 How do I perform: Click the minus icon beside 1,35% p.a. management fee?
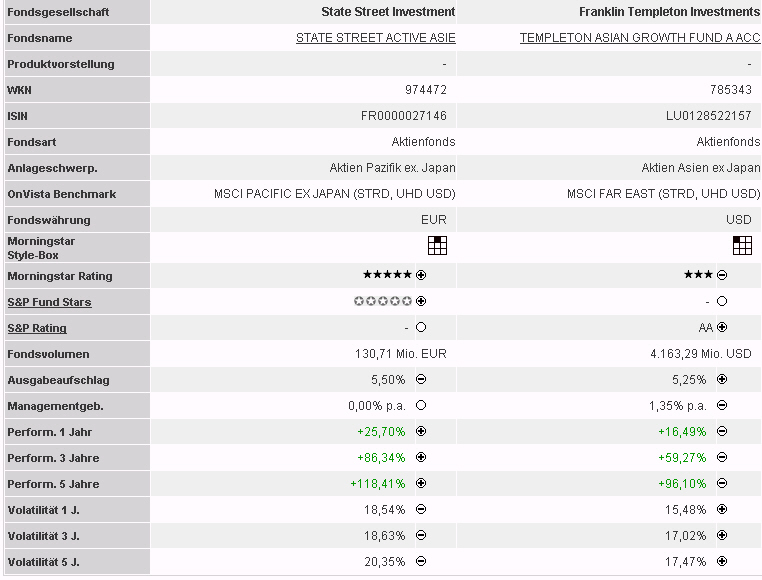click(722, 406)
